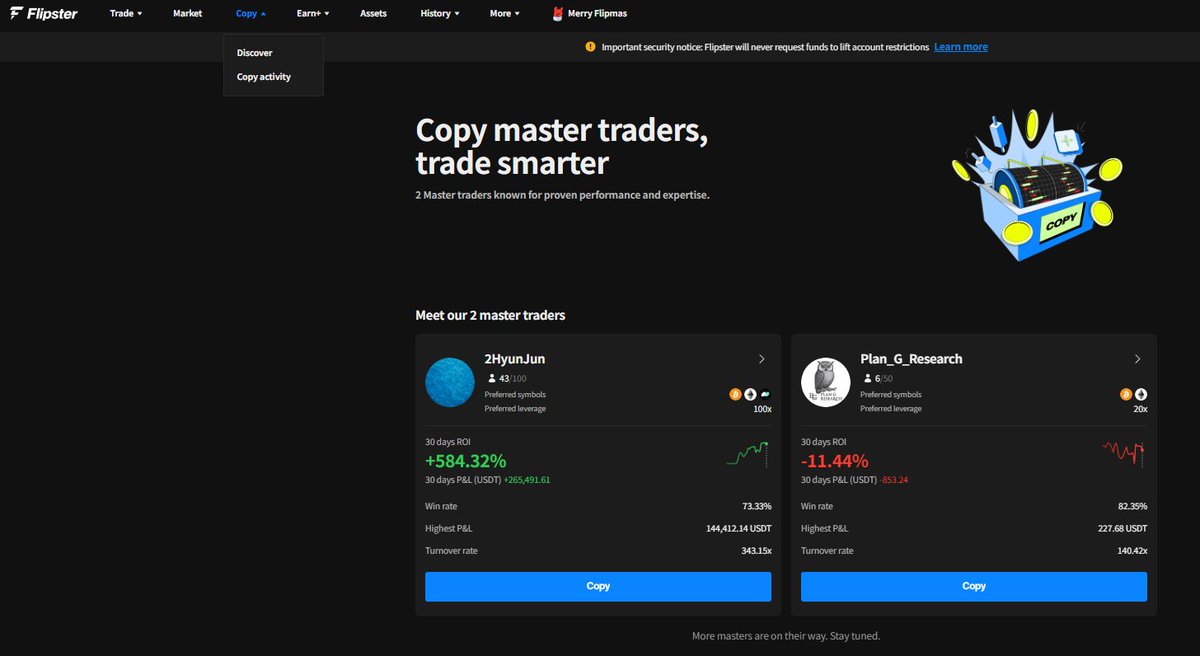Viewport: 1200px width, 656px height.
Task: Click the Meet our 2 master traders heading
Action: 490,315
